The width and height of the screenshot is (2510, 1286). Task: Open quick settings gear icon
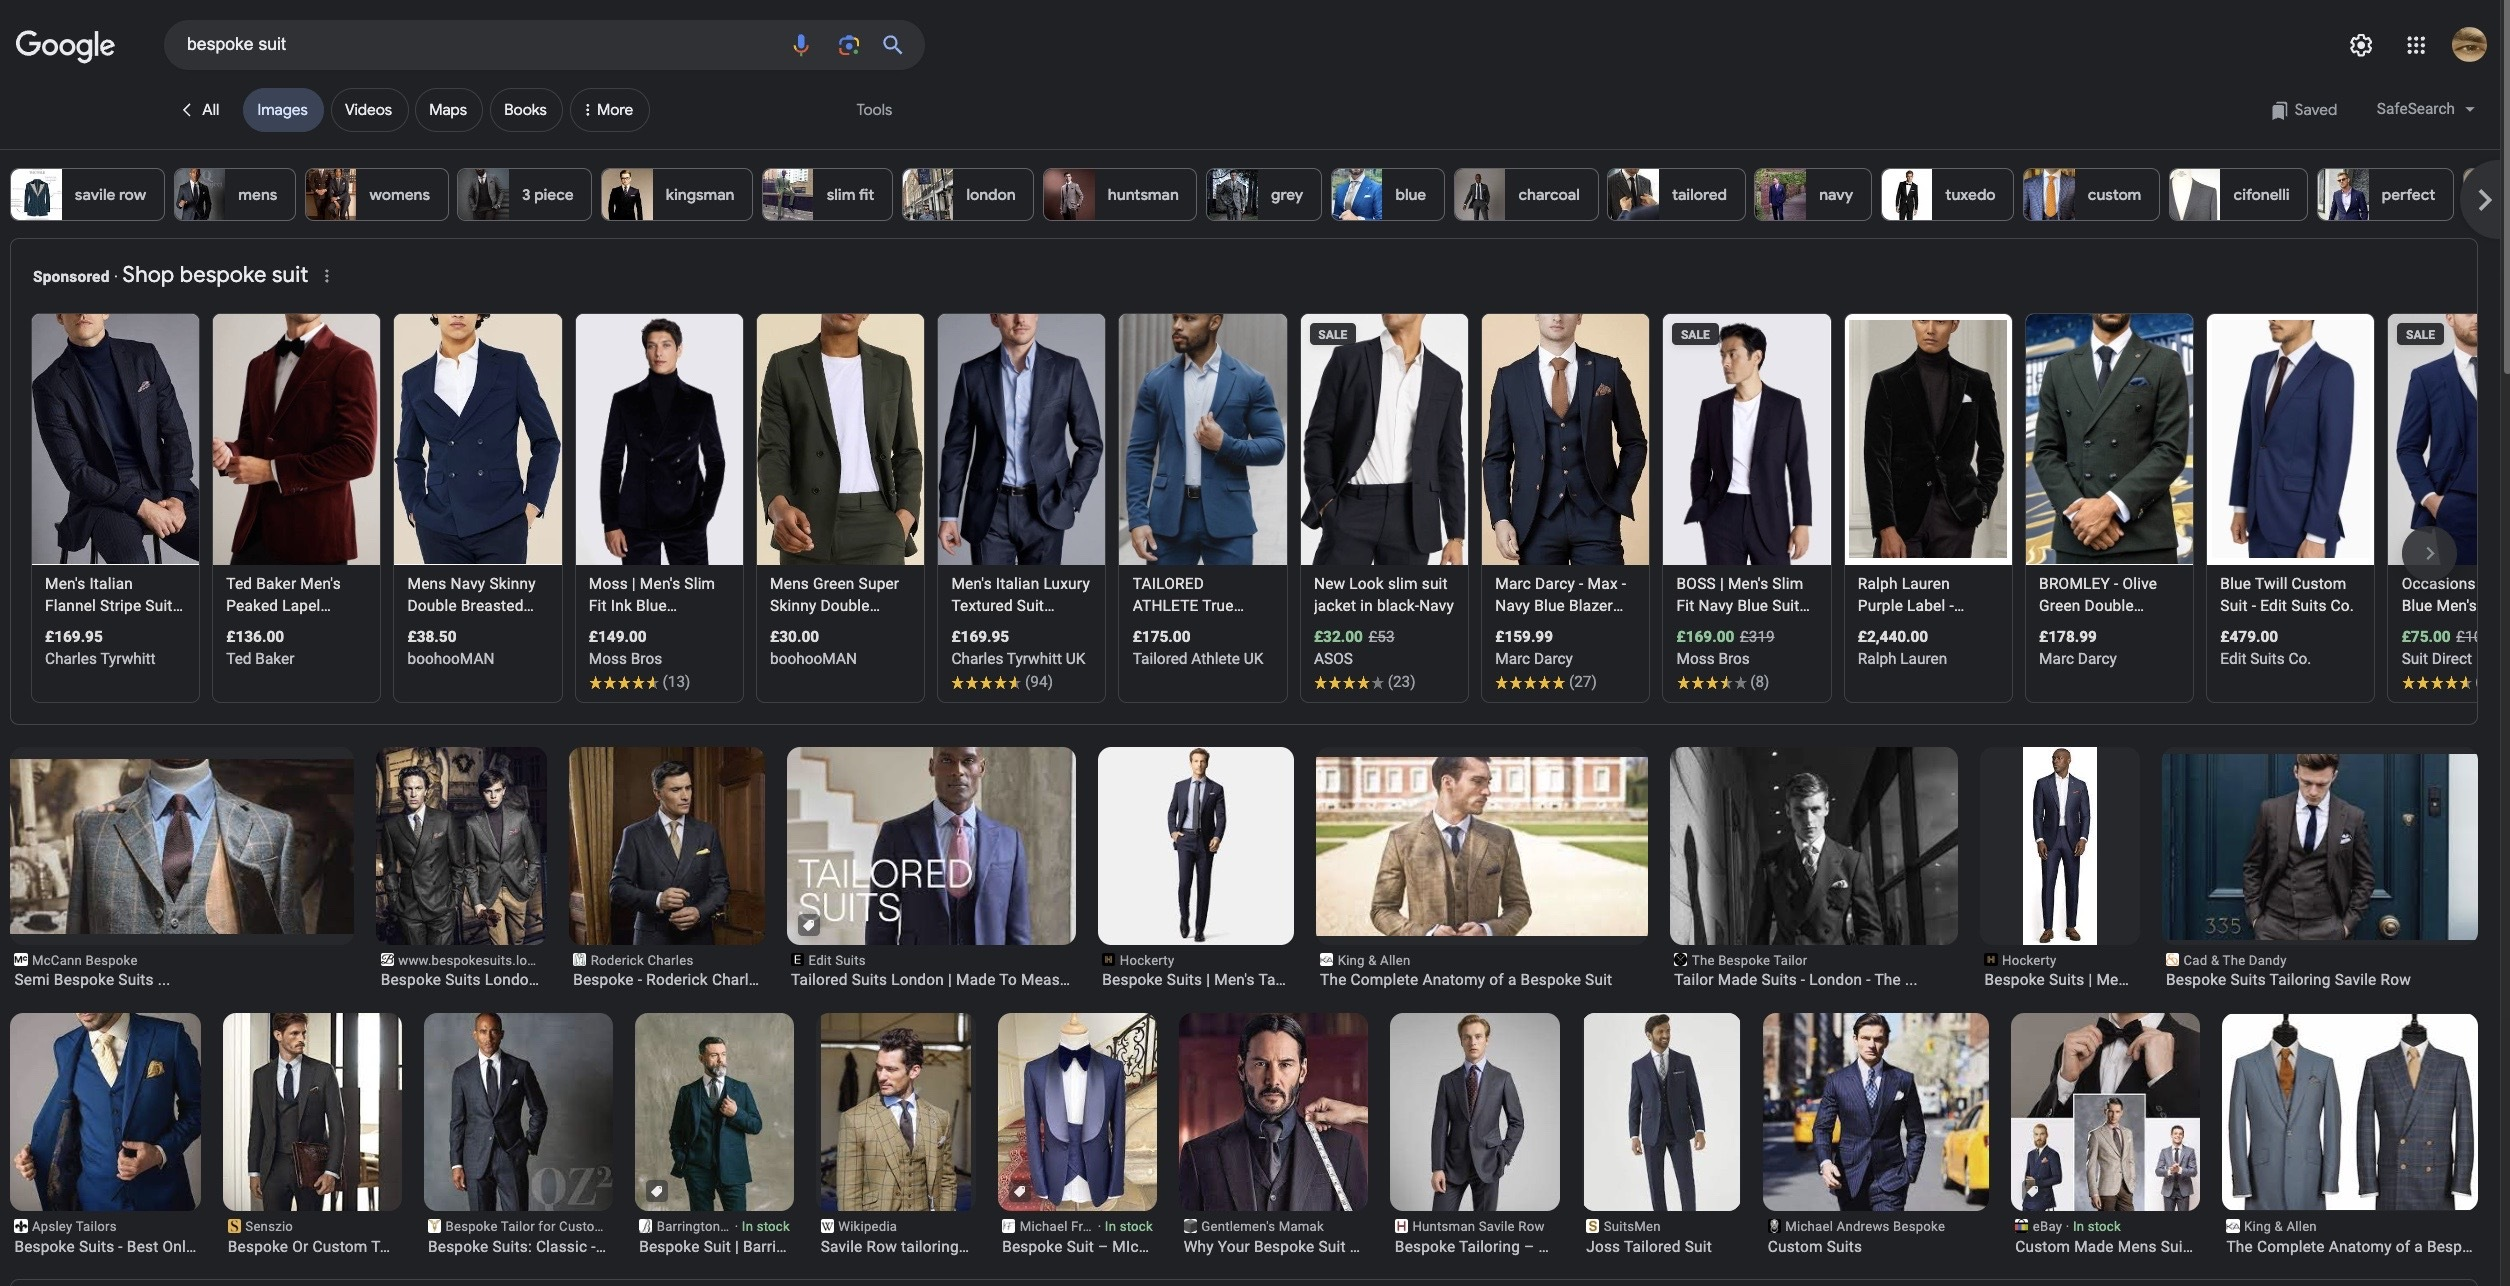pos(2360,45)
